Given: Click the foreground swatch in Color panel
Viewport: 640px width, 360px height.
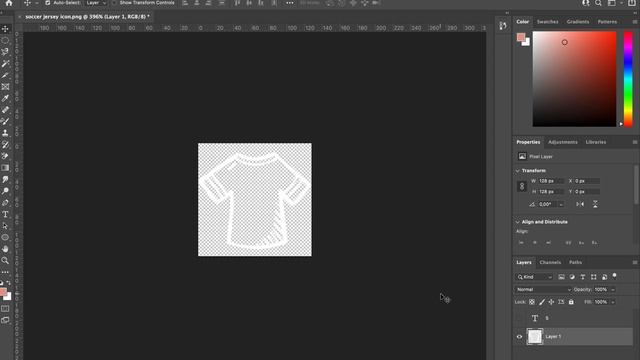Looking at the screenshot, I should coord(521,38).
